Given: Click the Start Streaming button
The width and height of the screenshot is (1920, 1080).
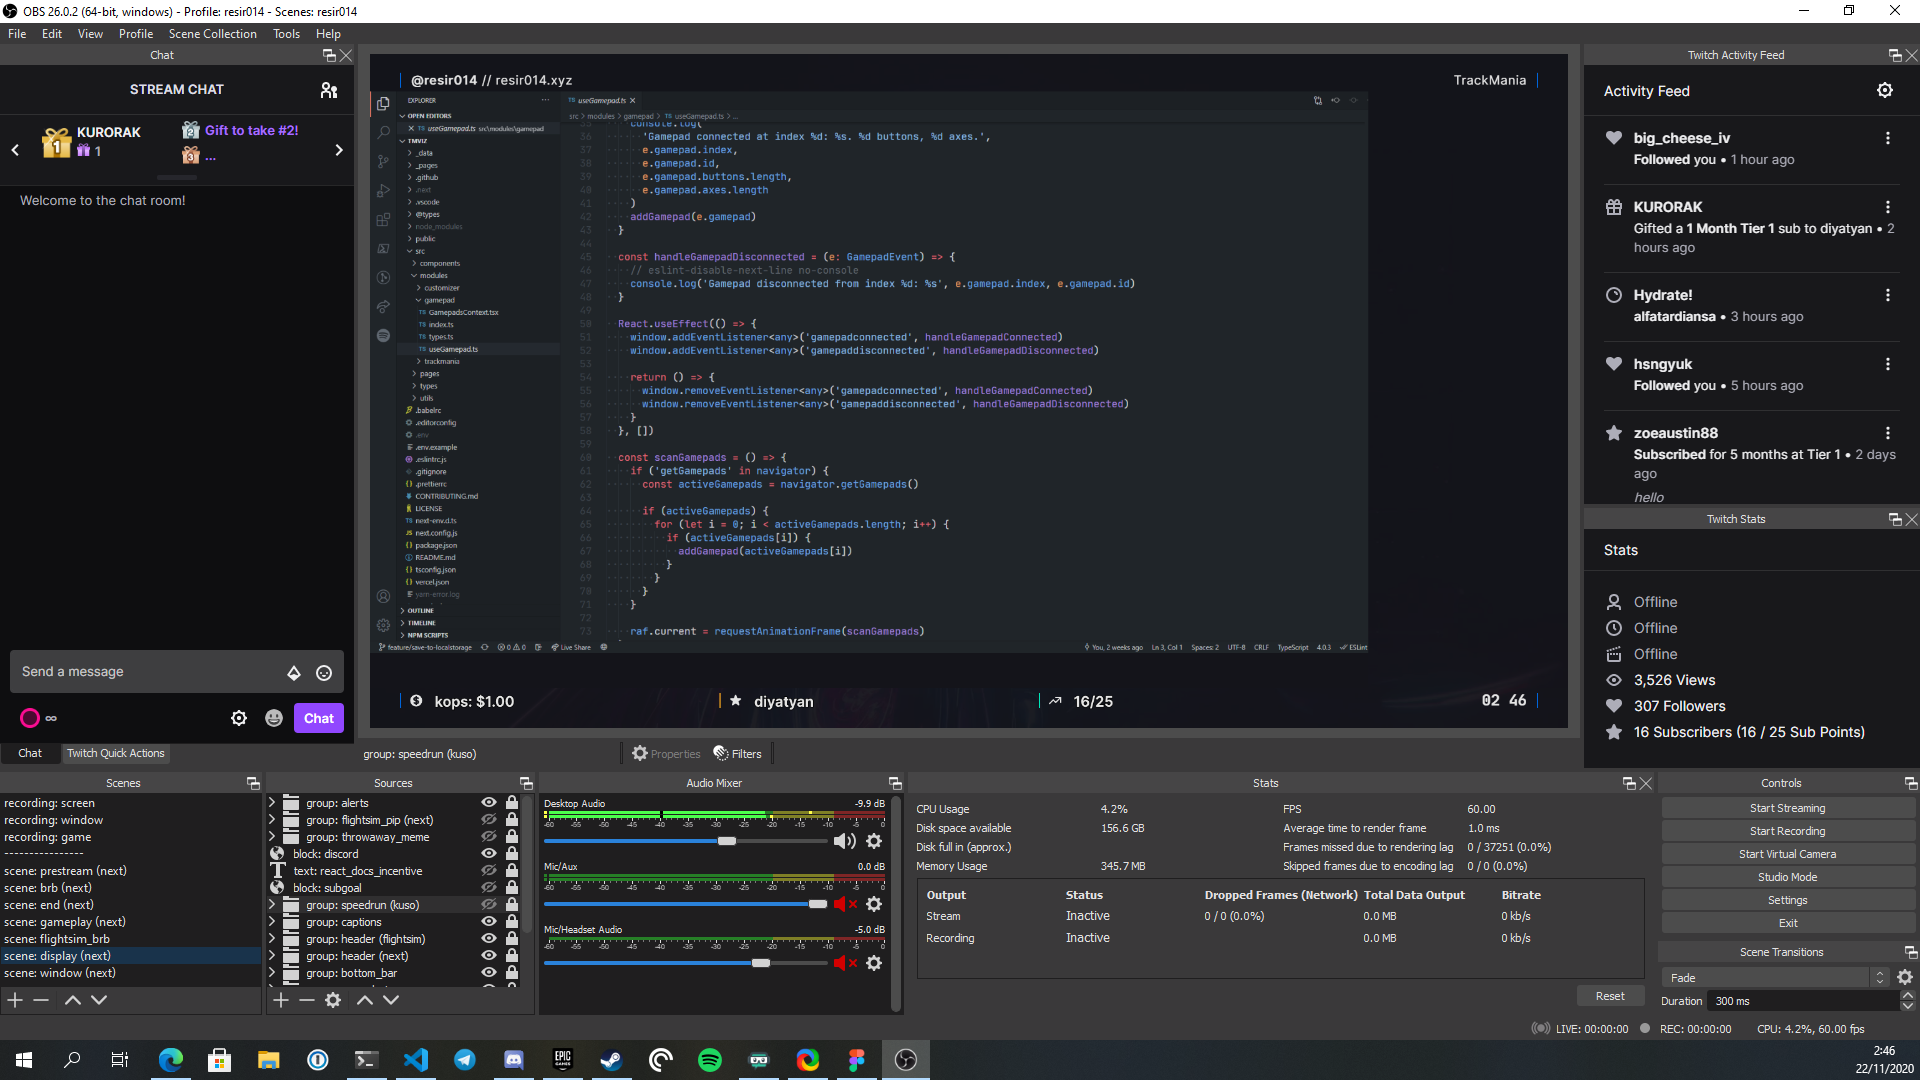Looking at the screenshot, I should pos(1787,808).
